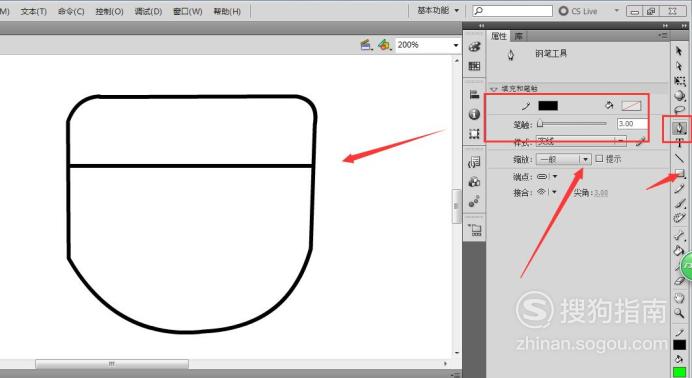This screenshot has height=378, width=692.
Task: Select the Text tool
Action: pyautogui.click(x=679, y=142)
